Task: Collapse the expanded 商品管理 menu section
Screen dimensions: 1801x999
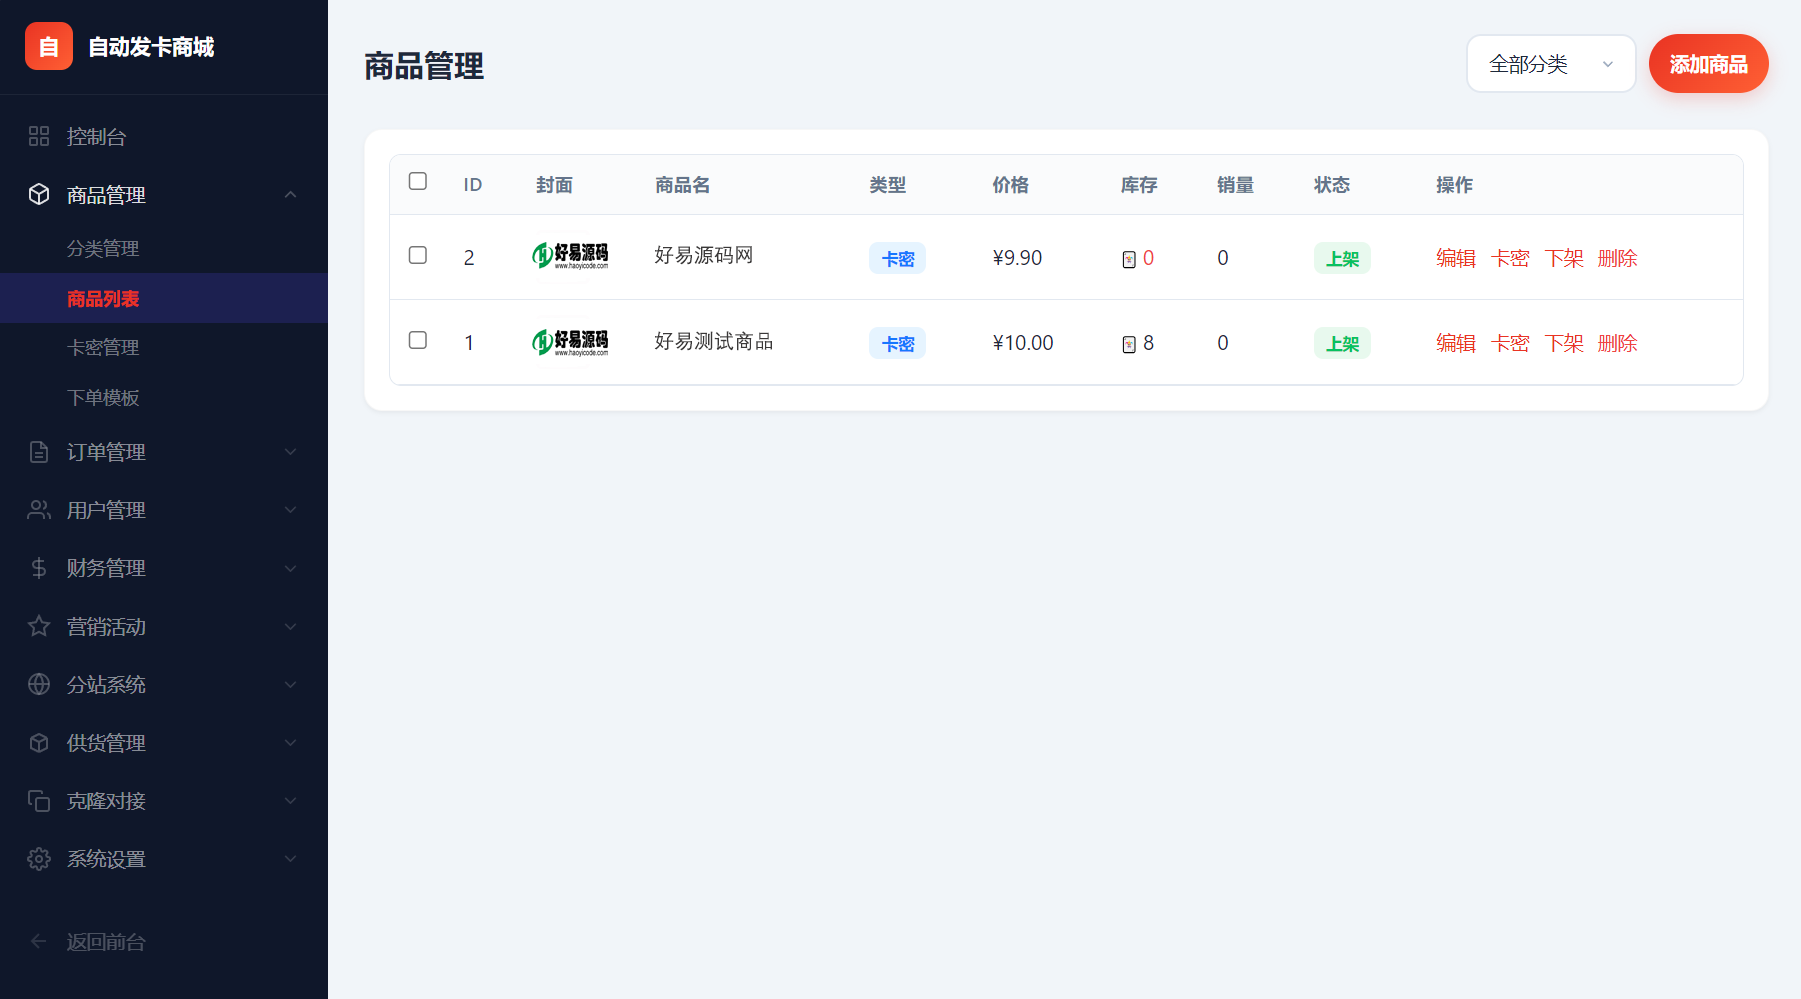Action: point(291,195)
